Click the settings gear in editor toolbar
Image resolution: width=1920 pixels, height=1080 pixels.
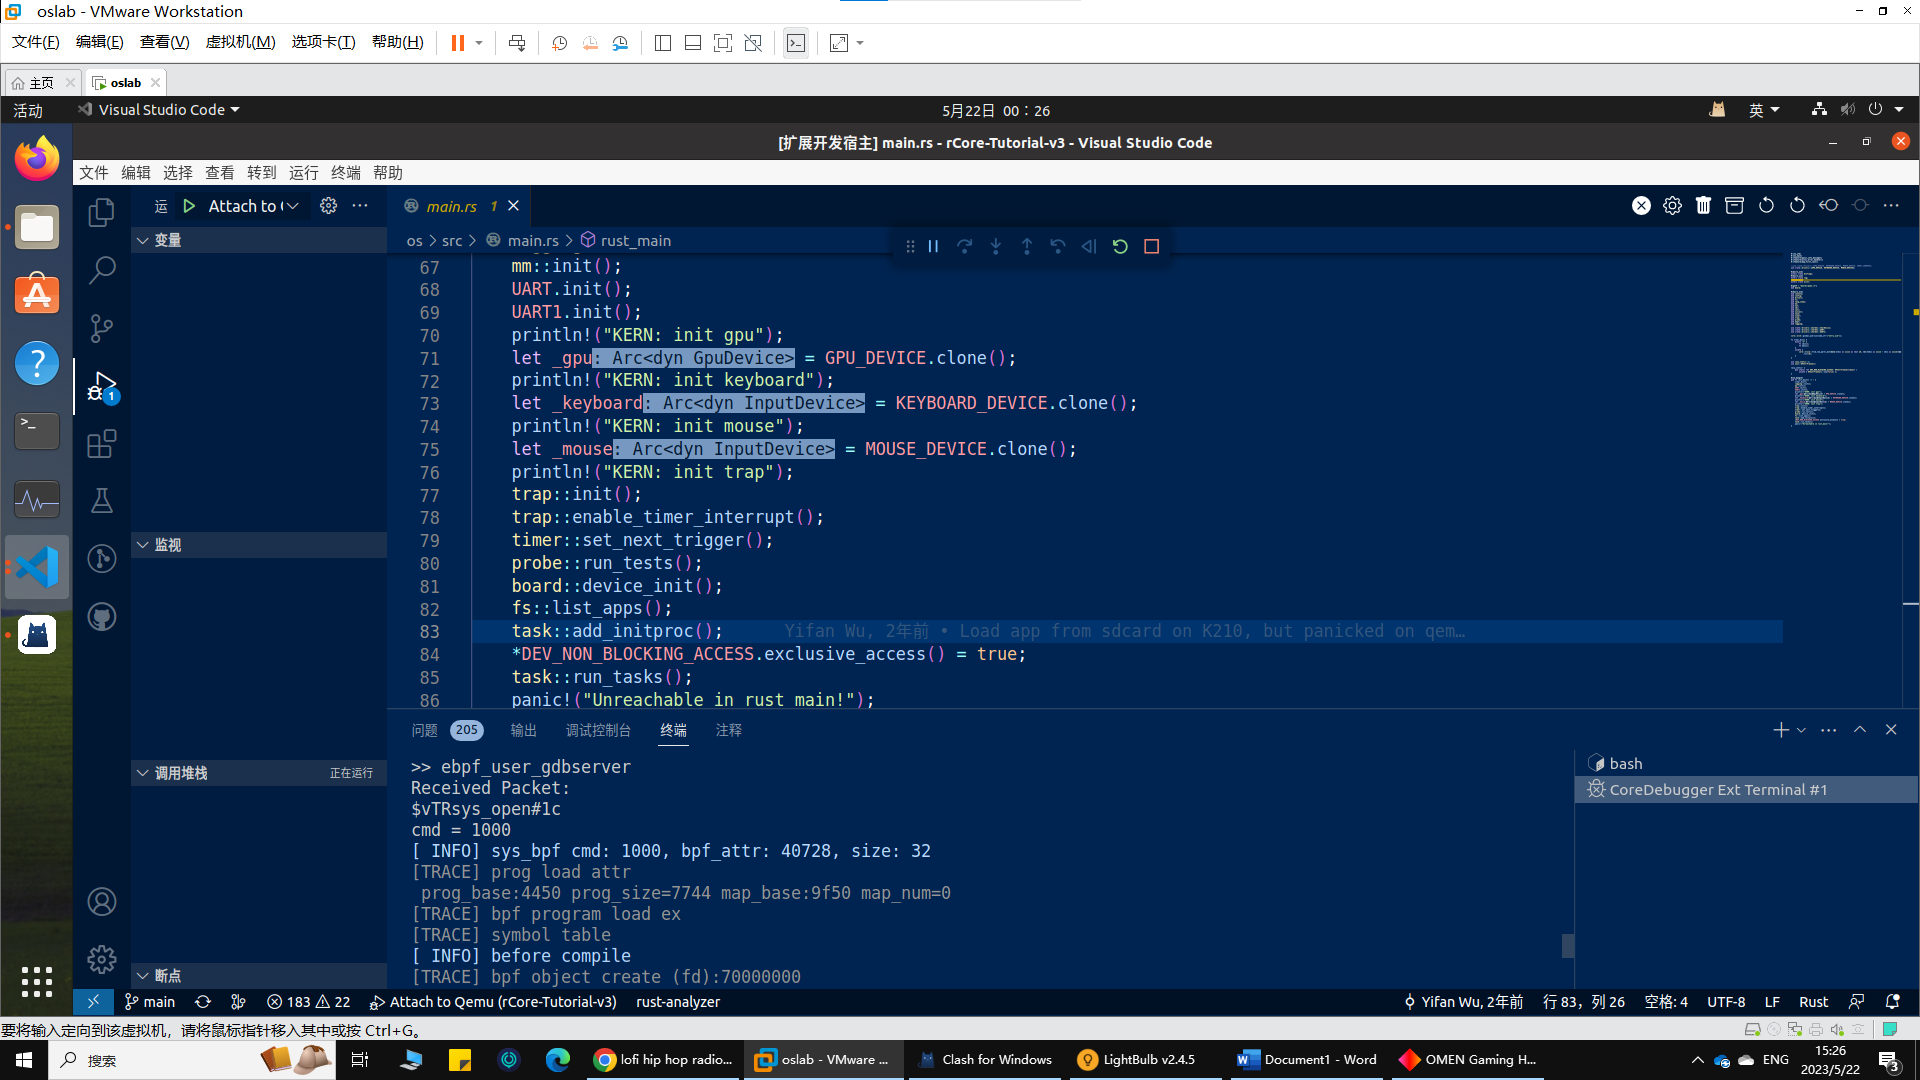(x=1672, y=206)
